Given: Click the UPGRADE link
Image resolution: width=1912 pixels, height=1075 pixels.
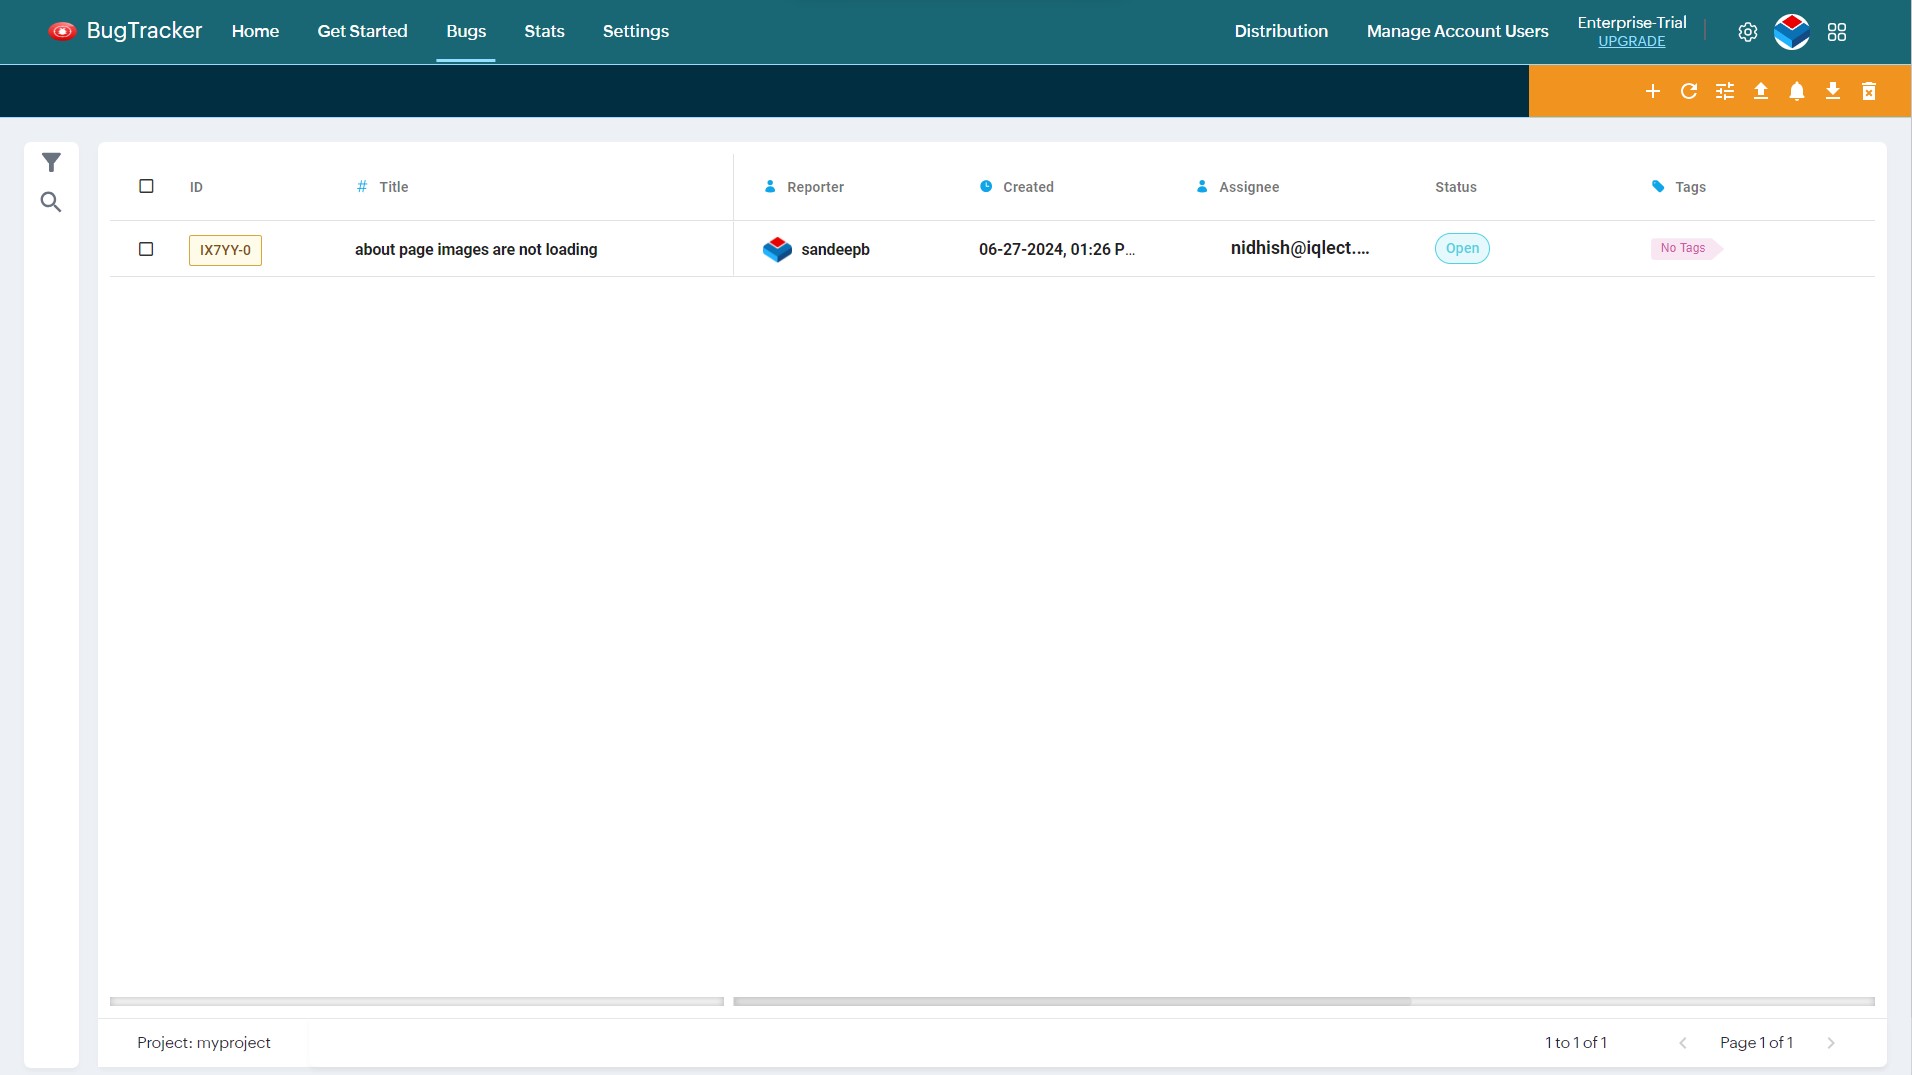Looking at the screenshot, I should click(1631, 41).
